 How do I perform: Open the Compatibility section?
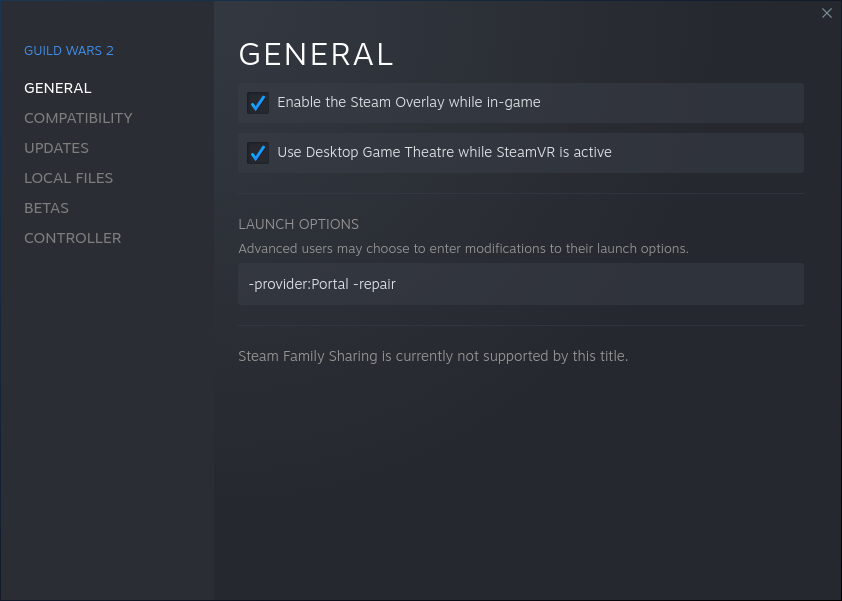coord(78,118)
